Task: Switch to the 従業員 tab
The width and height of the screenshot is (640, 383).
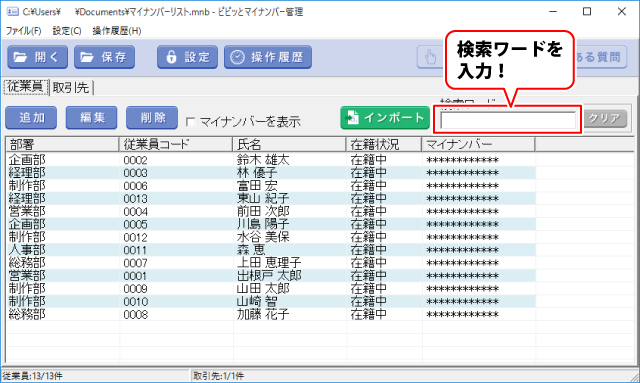Action: (x=26, y=87)
